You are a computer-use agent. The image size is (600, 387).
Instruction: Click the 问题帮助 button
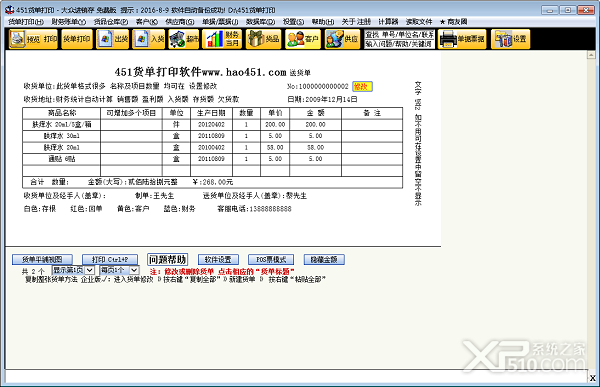pos(168,260)
